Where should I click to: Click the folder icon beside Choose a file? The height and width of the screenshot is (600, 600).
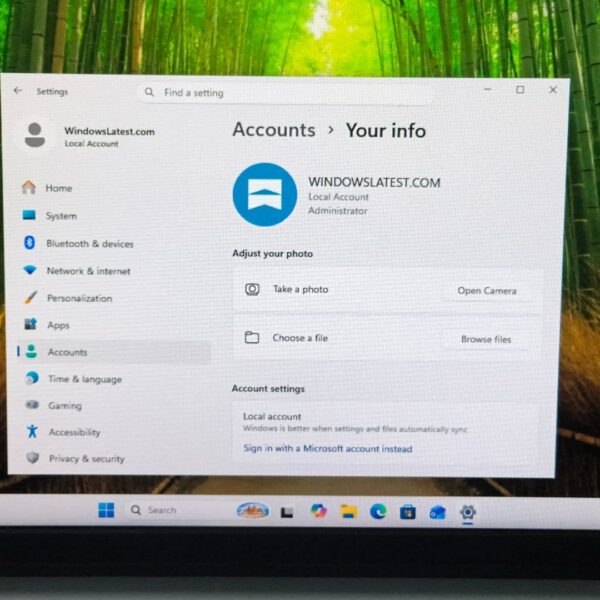252,338
